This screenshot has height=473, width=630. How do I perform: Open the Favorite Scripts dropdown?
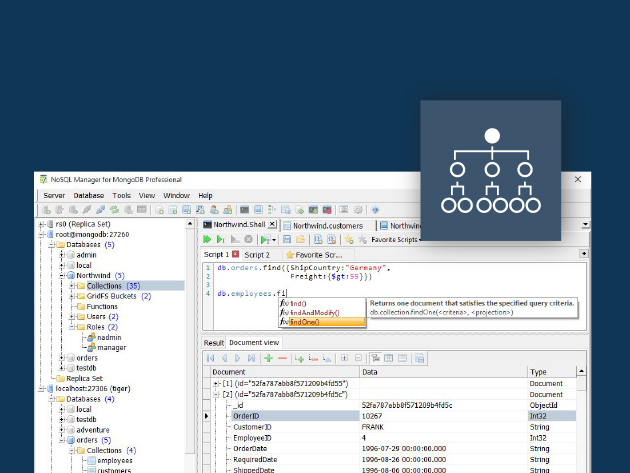point(396,240)
